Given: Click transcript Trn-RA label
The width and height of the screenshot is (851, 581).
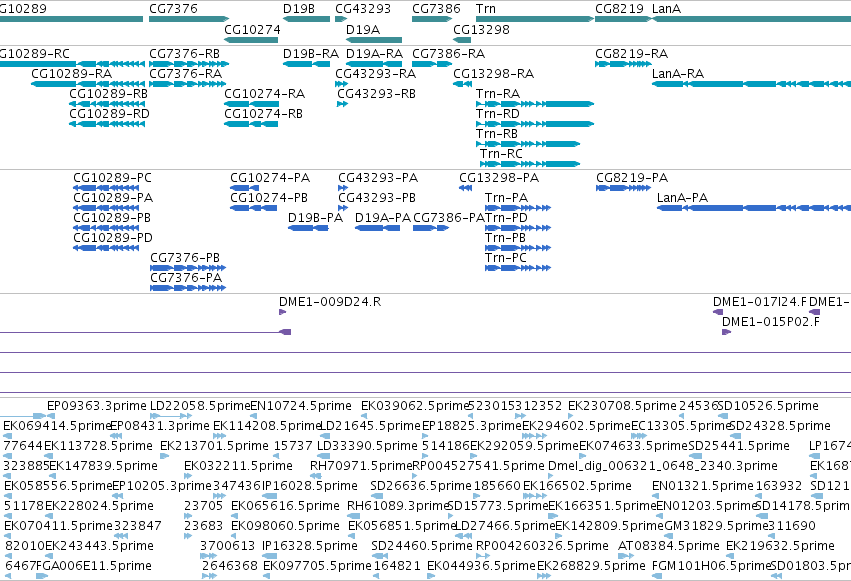Looking at the screenshot, I should (x=498, y=94).
